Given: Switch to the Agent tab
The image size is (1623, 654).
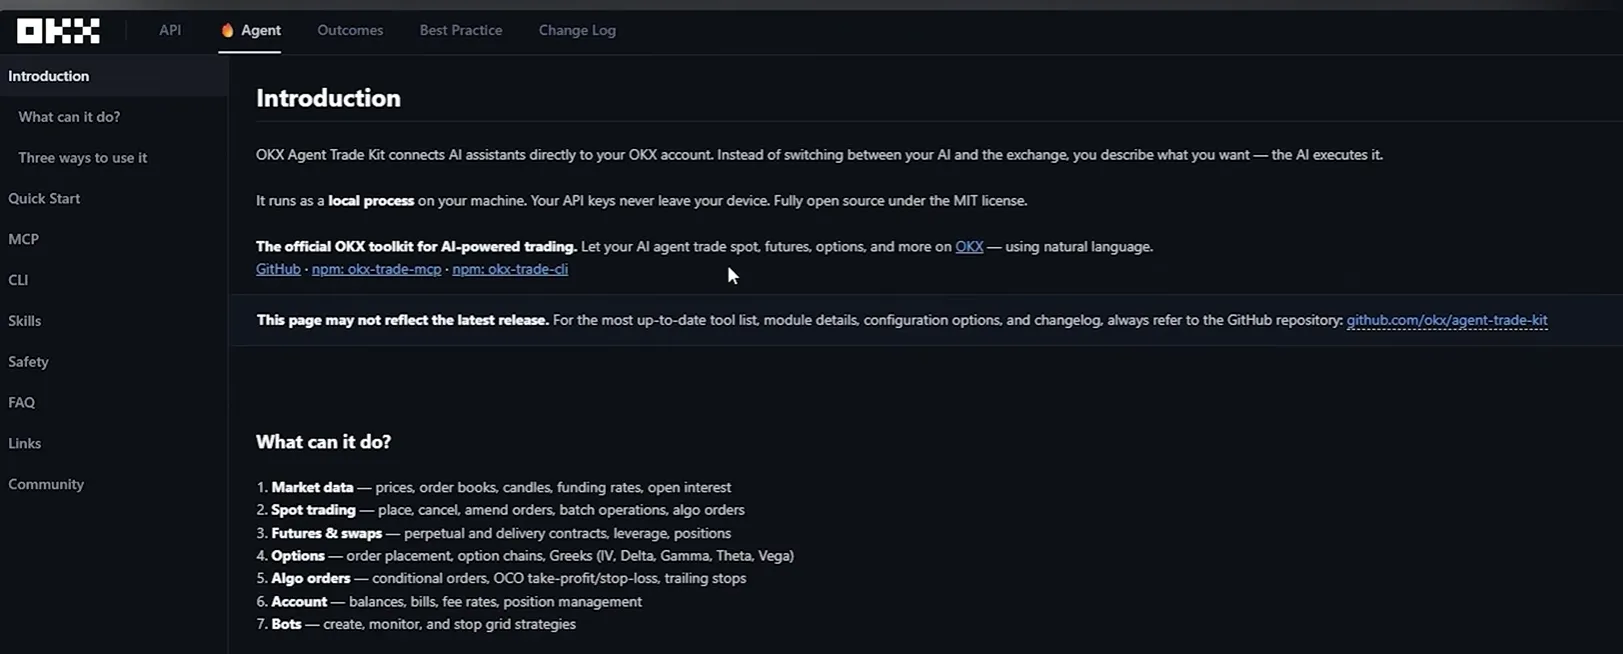Looking at the screenshot, I should (250, 30).
